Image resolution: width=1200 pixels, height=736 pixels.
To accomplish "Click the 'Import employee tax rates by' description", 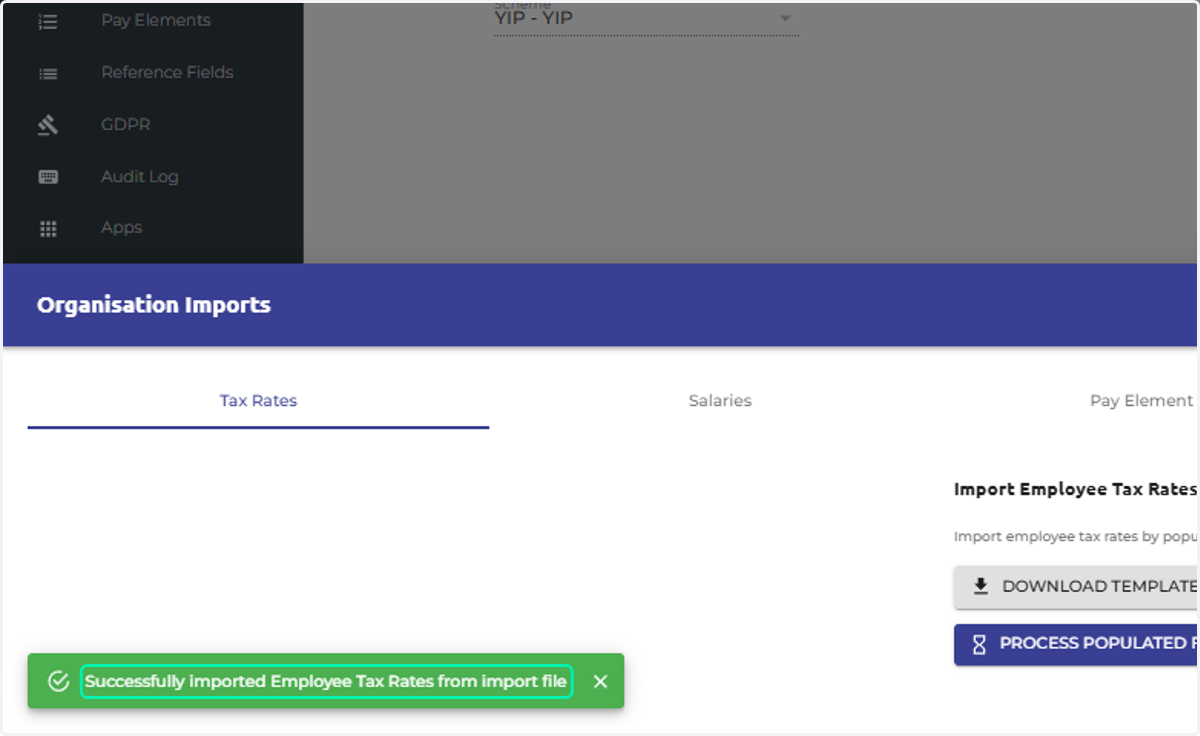I will pyautogui.click(x=1075, y=537).
